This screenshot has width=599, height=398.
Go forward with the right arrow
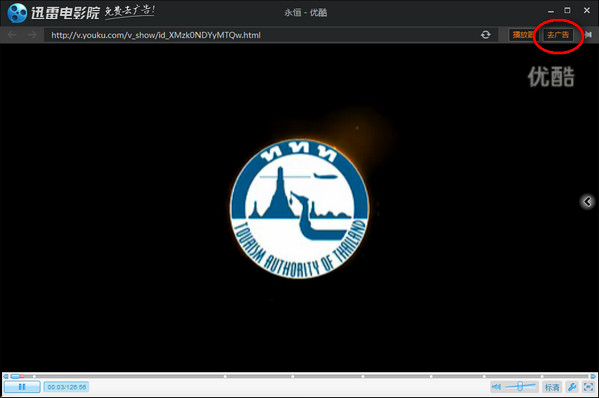[x=32, y=35]
